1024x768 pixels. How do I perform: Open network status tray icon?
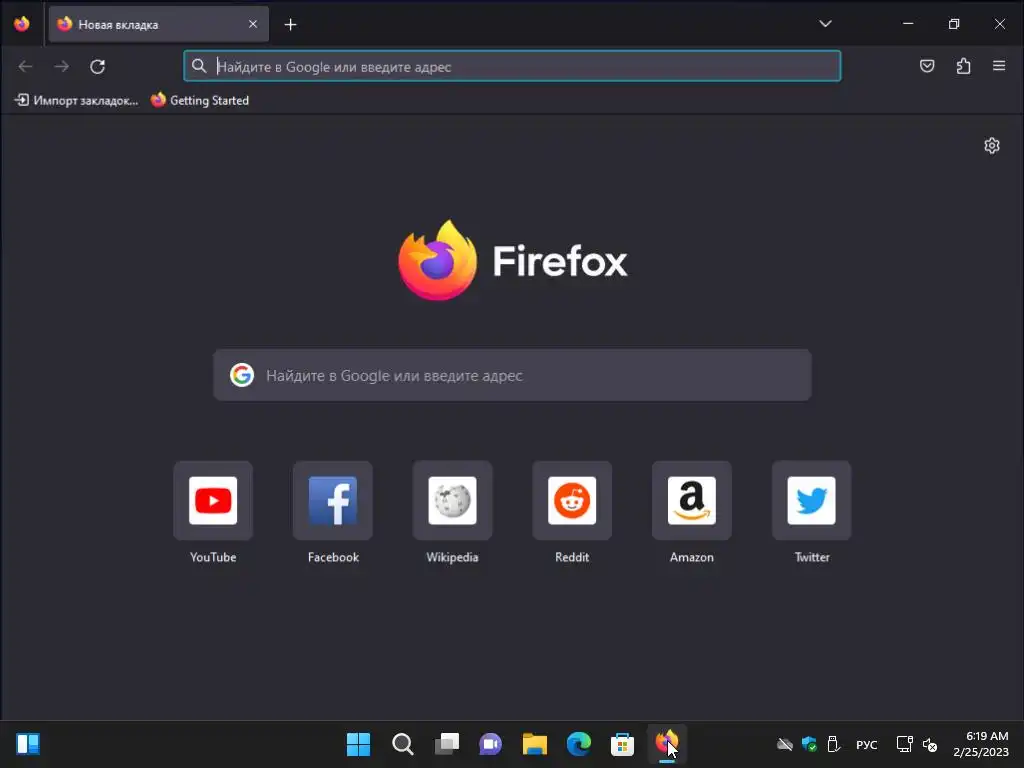(904, 744)
